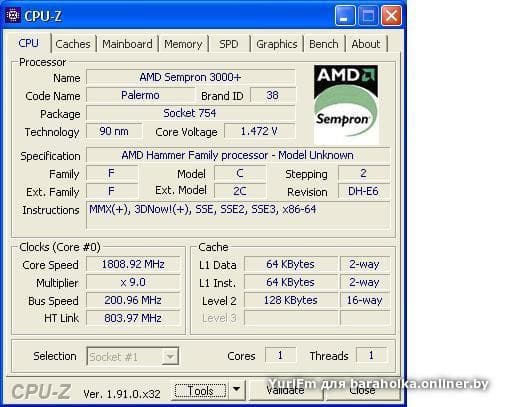Open the Mainboard tab
The width and height of the screenshot is (512, 407).
[x=127, y=44]
